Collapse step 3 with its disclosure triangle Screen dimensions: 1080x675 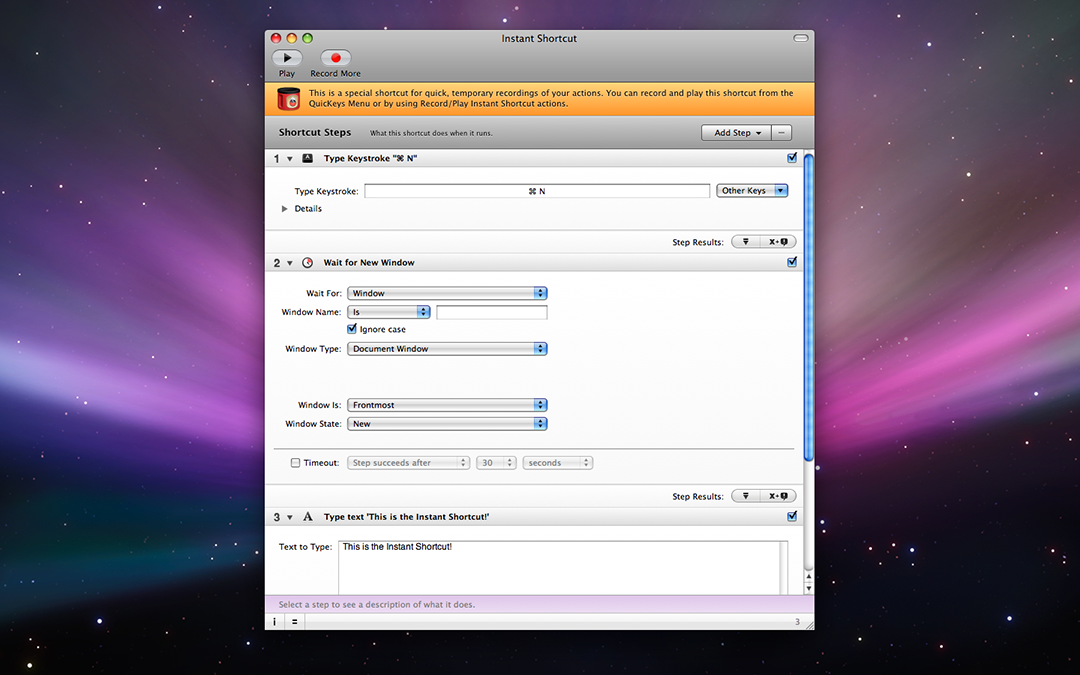[x=290, y=517]
